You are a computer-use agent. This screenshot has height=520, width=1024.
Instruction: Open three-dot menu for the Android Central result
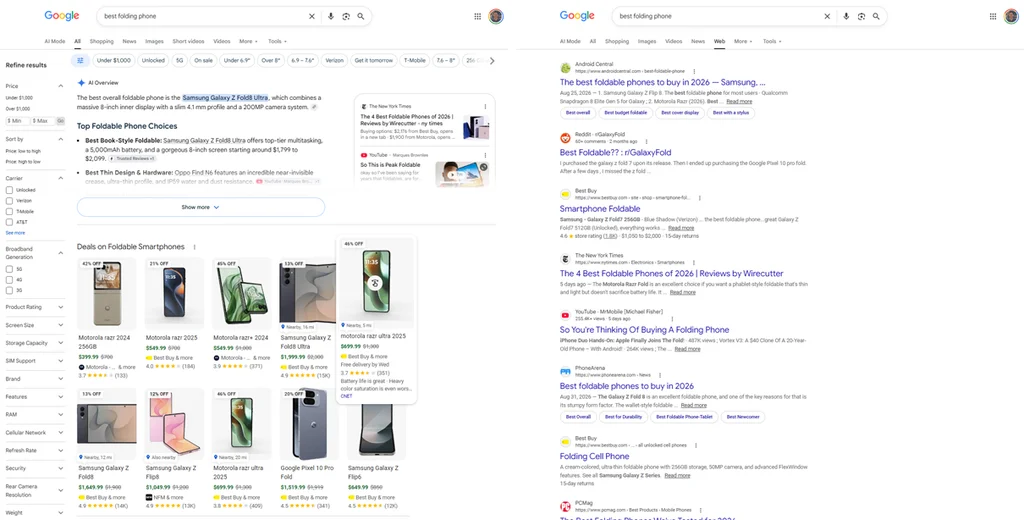[694, 71]
